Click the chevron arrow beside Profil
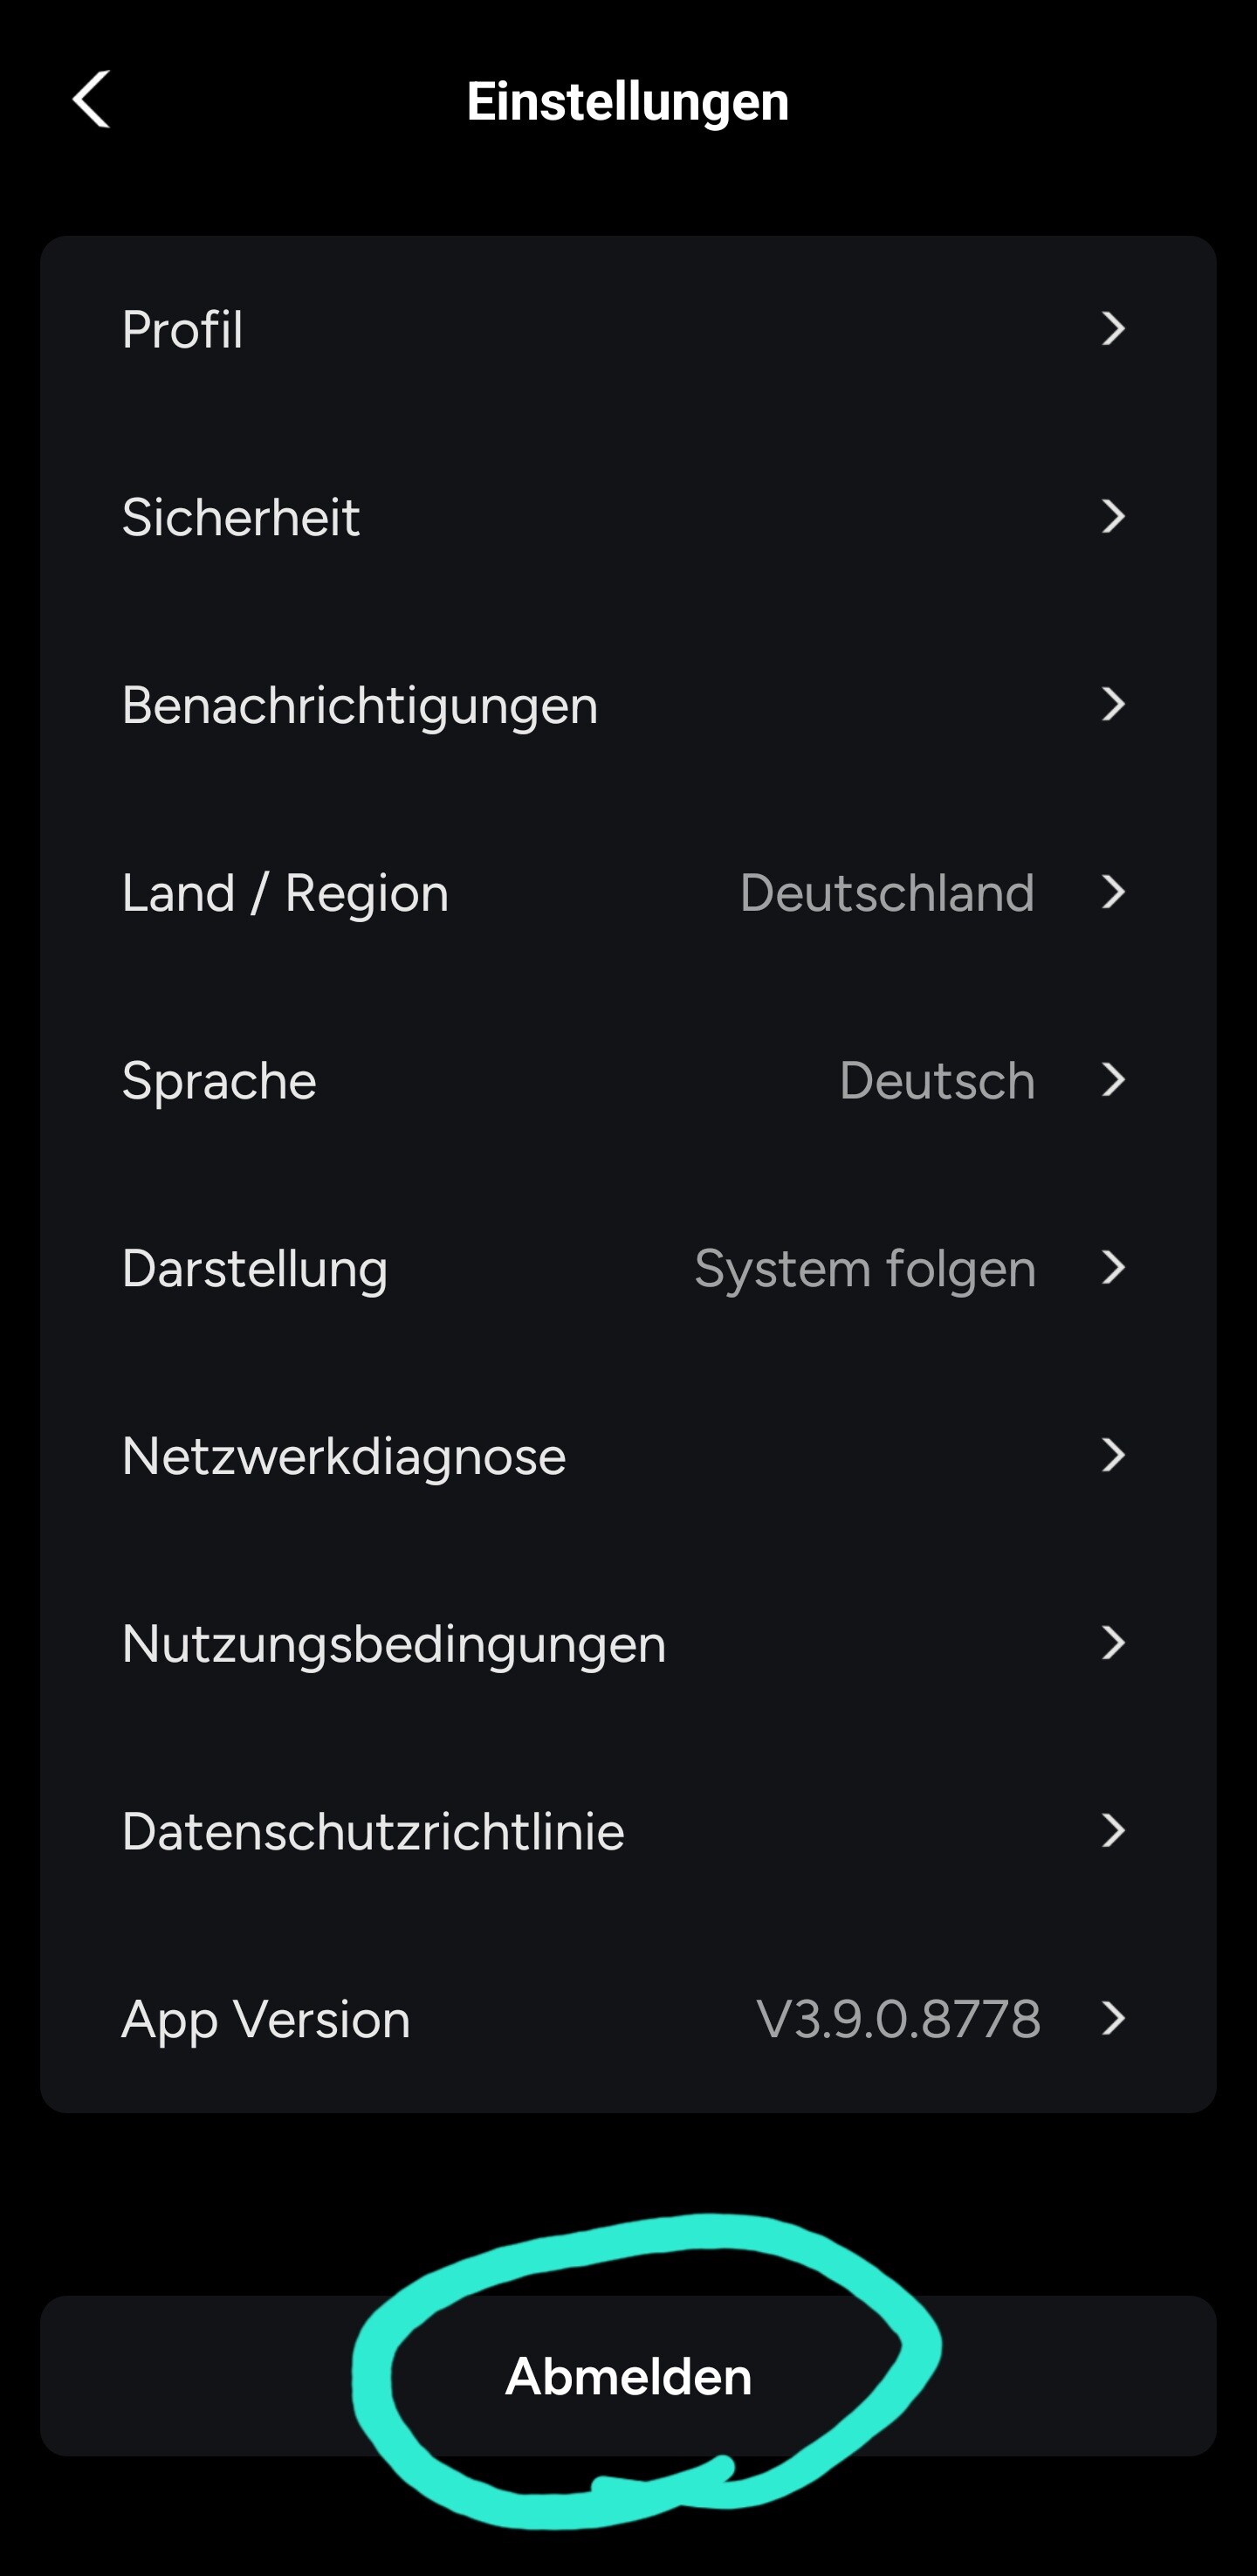This screenshot has height=2576, width=1257. pos(1113,329)
